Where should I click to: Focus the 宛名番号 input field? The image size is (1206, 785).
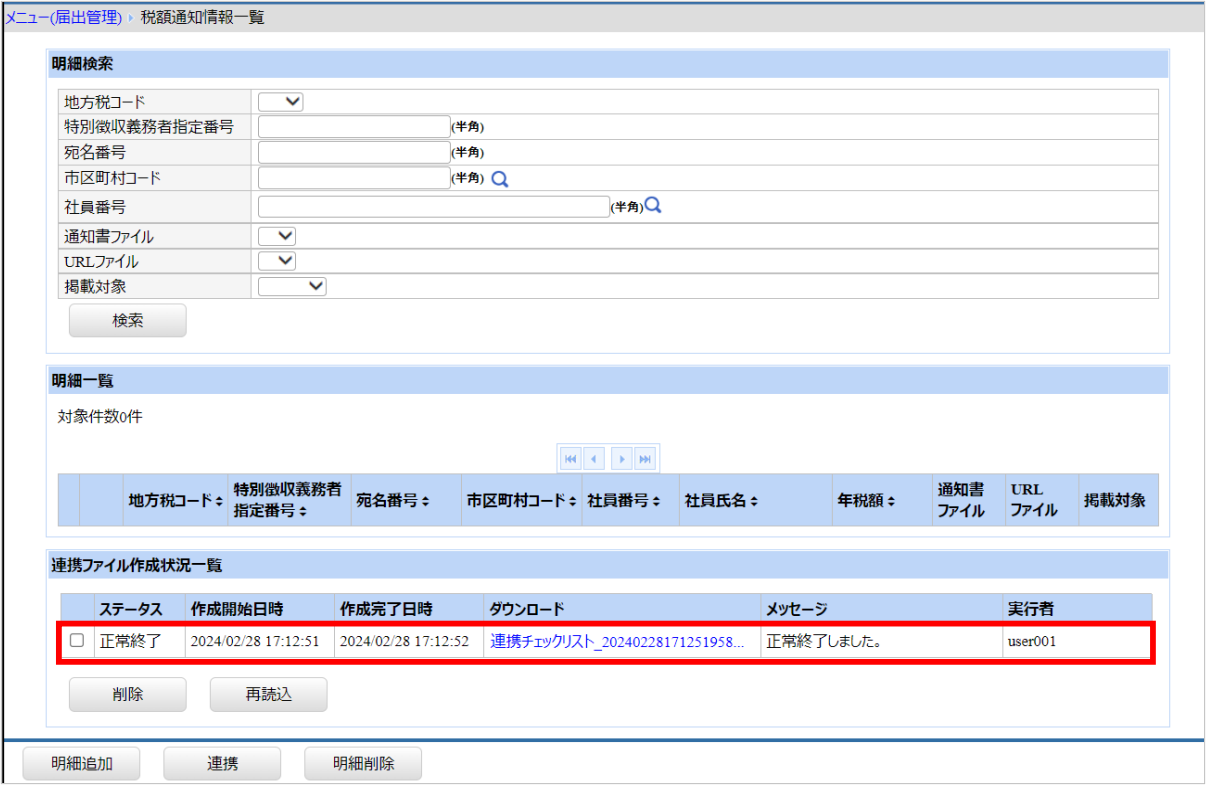point(354,152)
